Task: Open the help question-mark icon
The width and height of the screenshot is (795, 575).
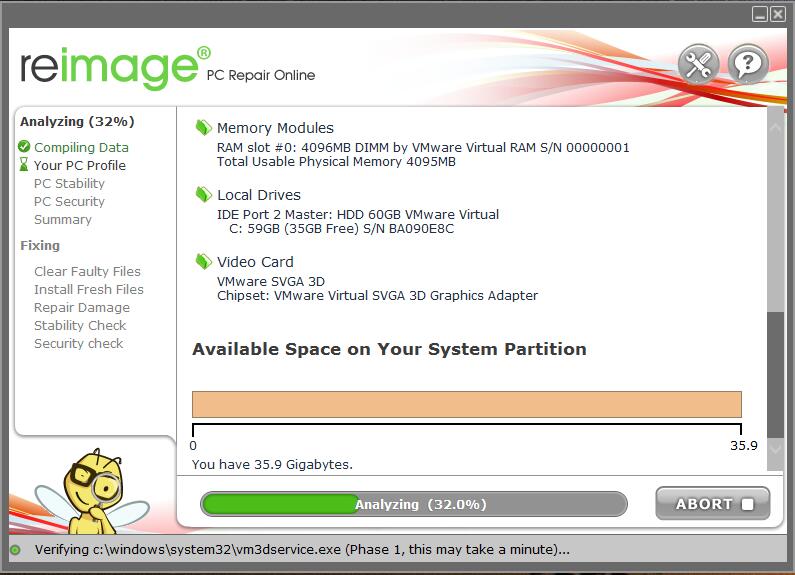Action: [x=748, y=64]
